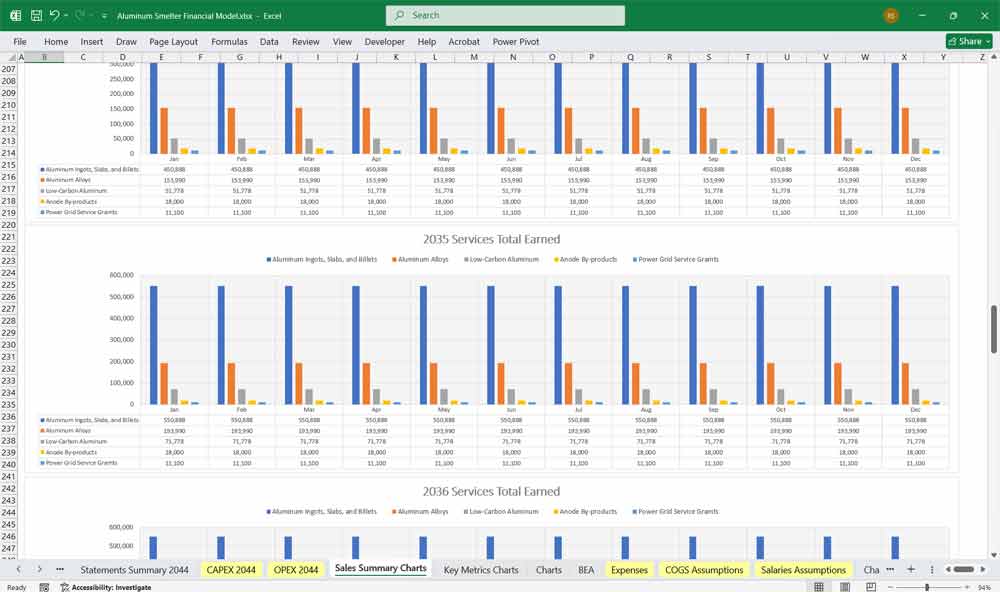Open Normal view from the status bar
Viewport: 1000px width, 592px height.
tap(819, 587)
